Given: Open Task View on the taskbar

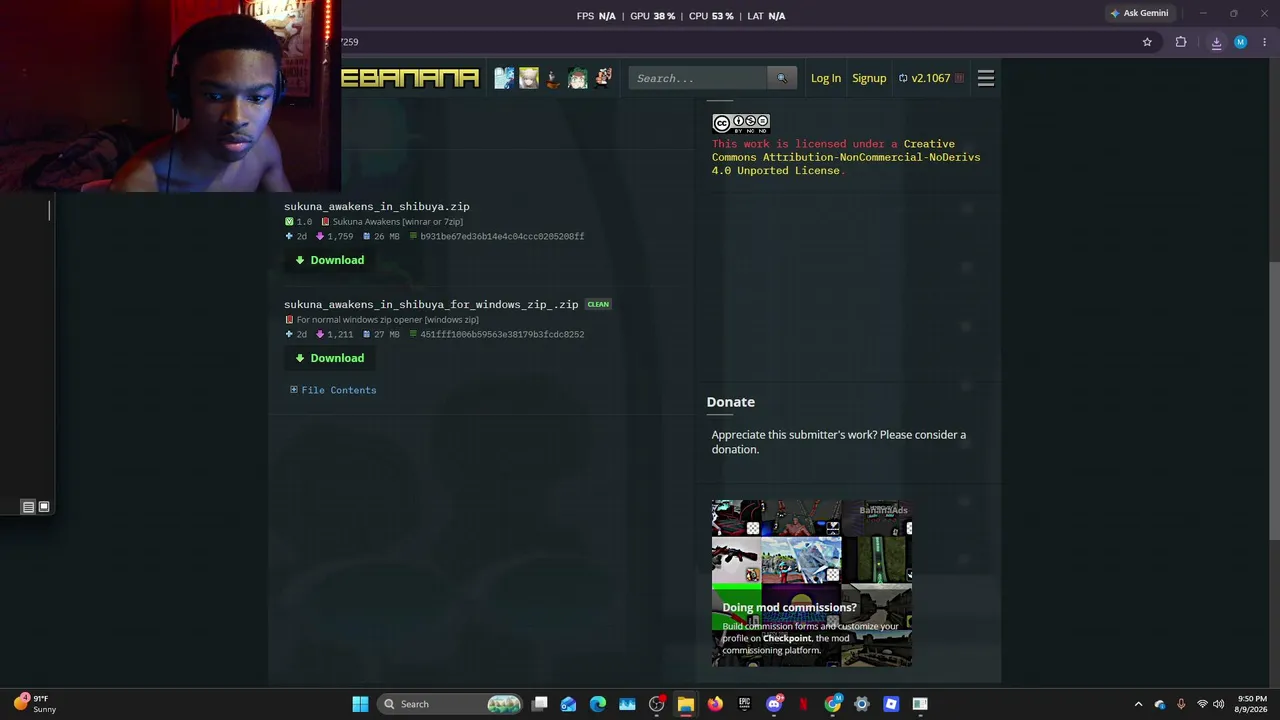Looking at the screenshot, I should [540, 704].
